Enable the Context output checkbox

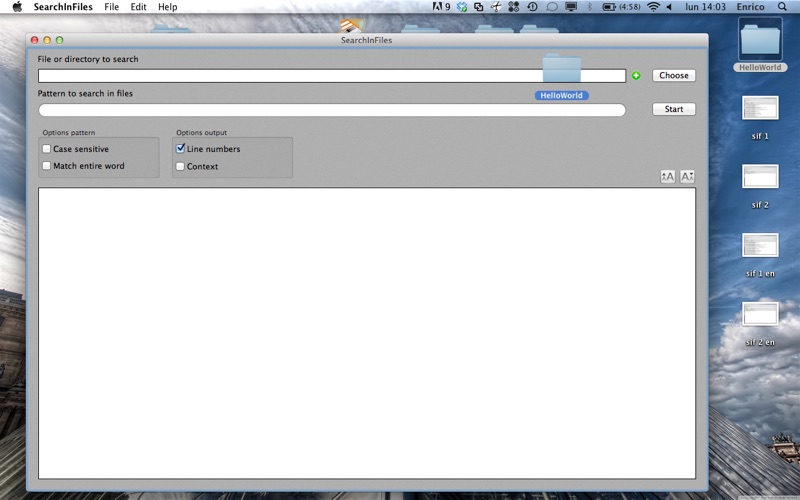coord(180,166)
